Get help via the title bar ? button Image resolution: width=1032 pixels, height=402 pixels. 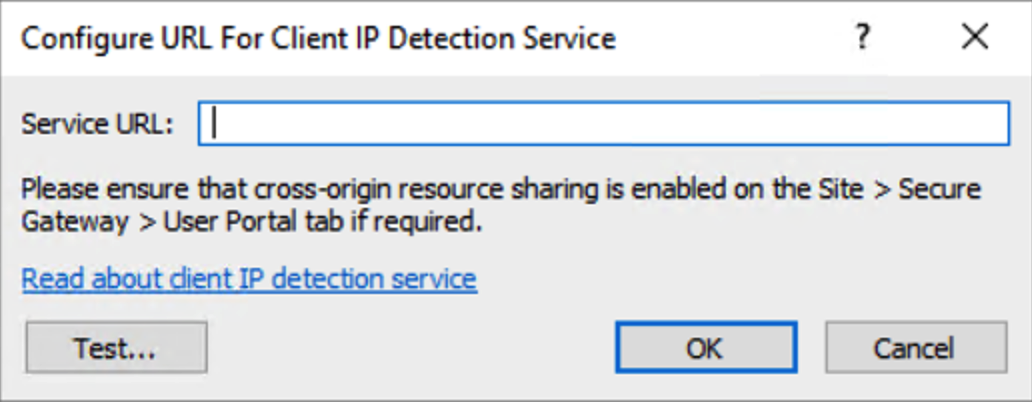[860, 38]
